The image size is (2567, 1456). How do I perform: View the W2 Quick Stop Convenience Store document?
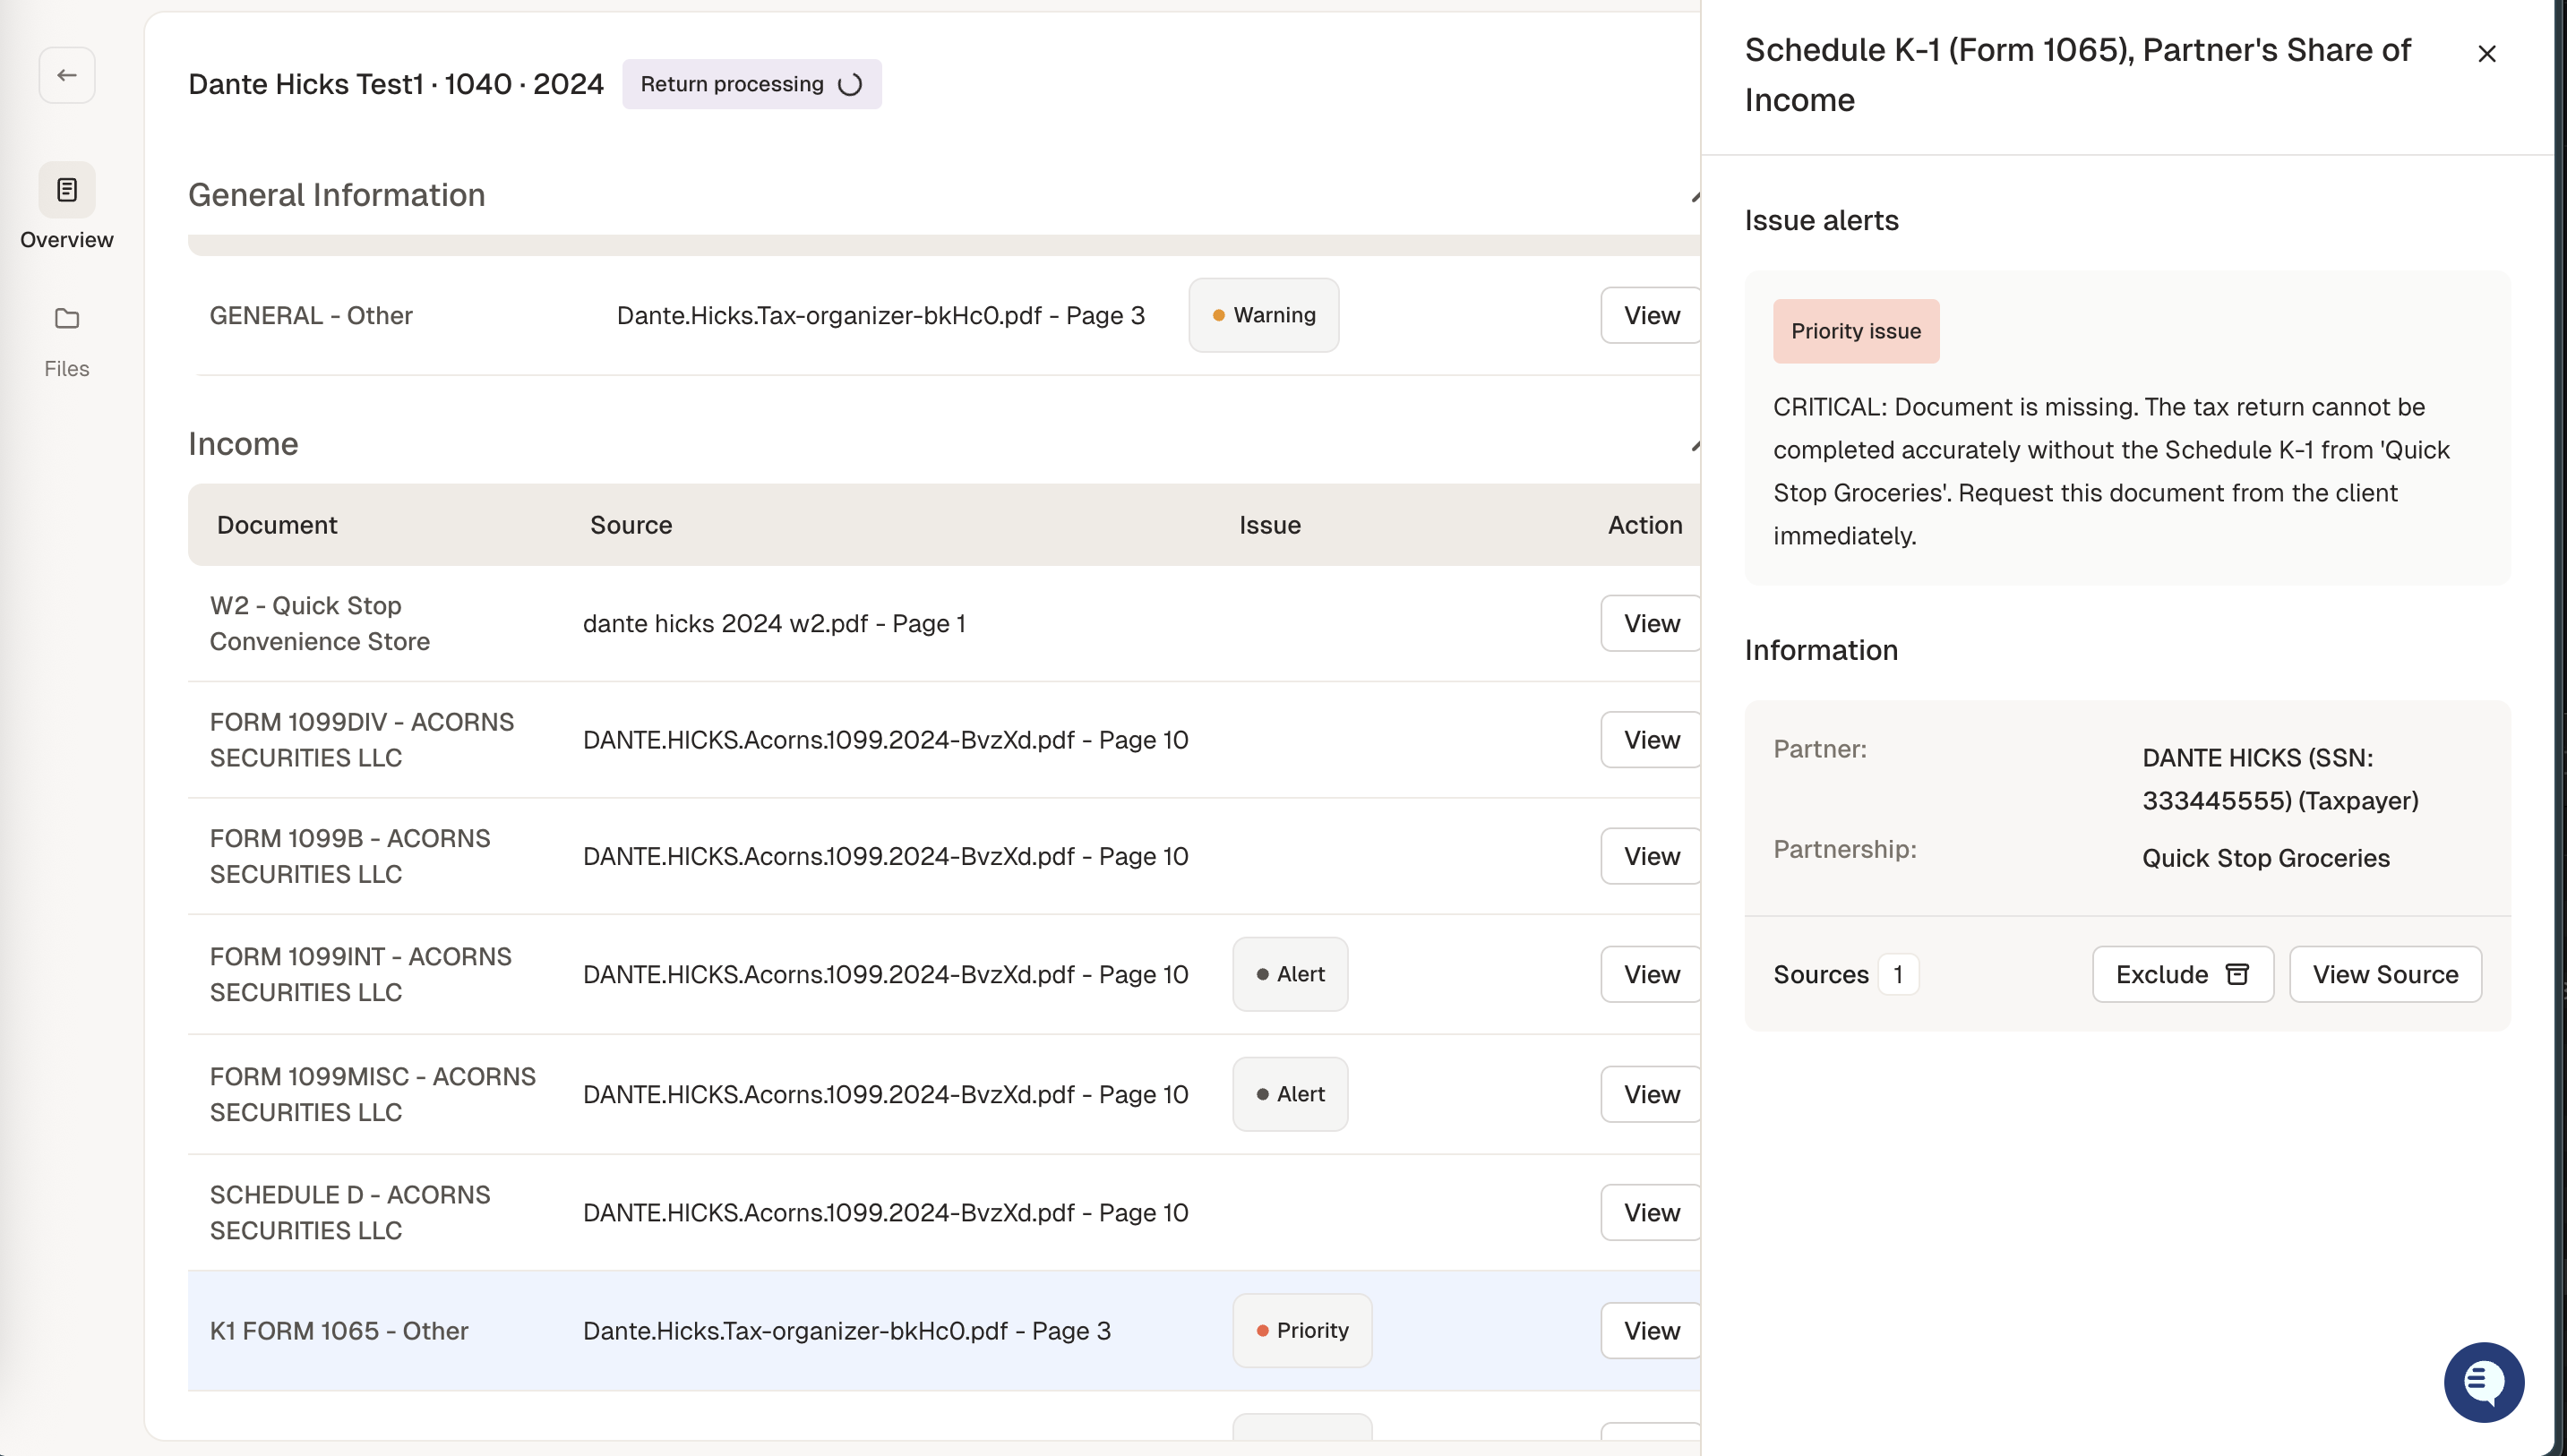(1650, 623)
